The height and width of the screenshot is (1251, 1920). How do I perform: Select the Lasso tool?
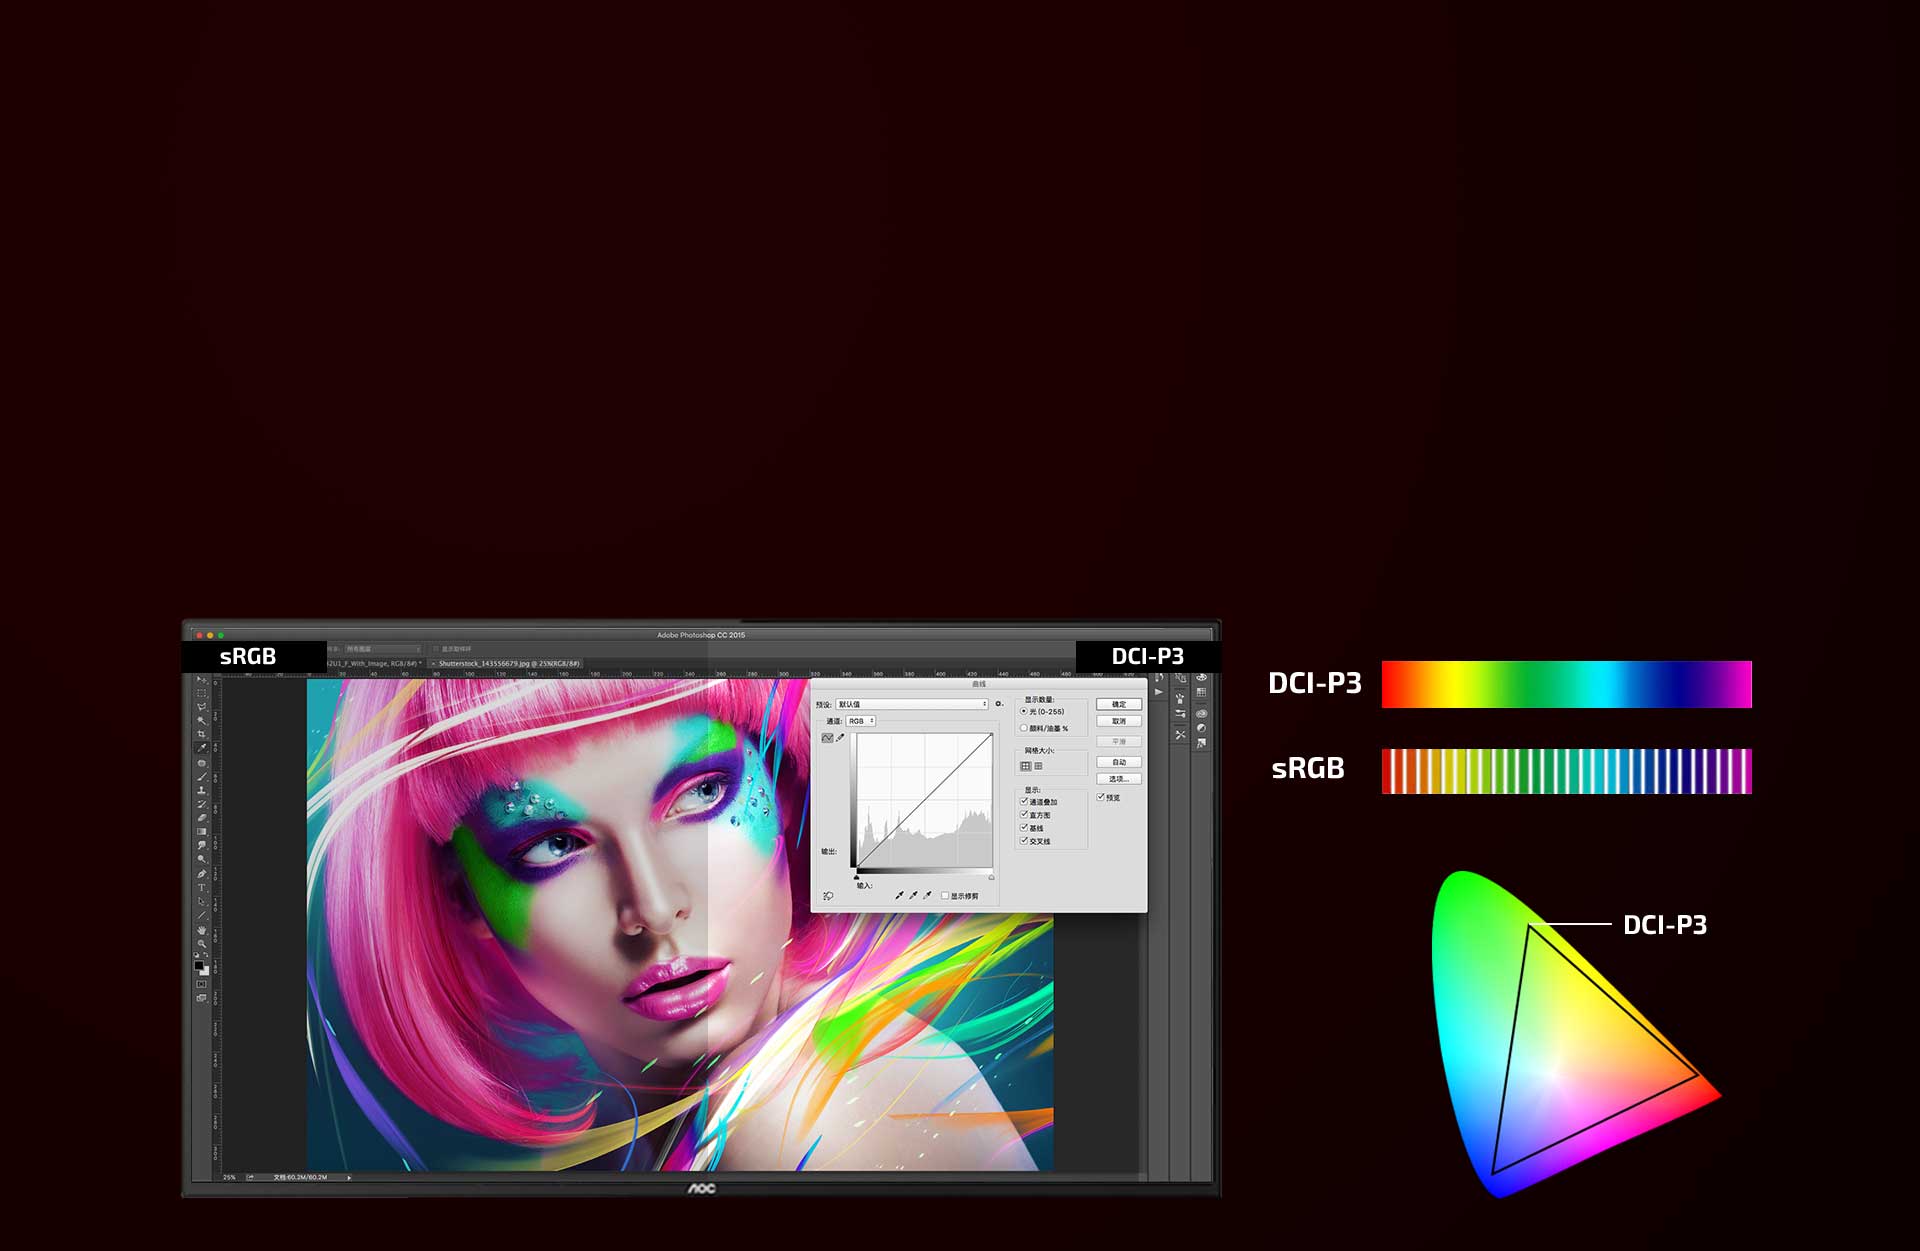[x=201, y=707]
